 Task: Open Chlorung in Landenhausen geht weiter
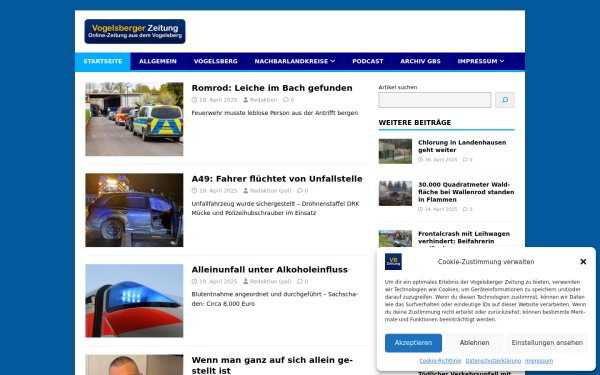[462, 146]
